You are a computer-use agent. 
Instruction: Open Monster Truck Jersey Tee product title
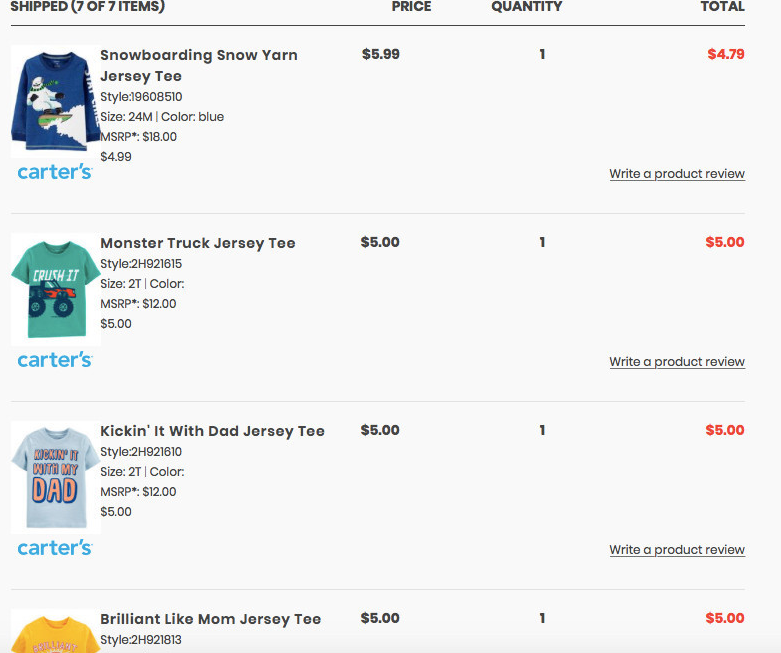coord(198,243)
